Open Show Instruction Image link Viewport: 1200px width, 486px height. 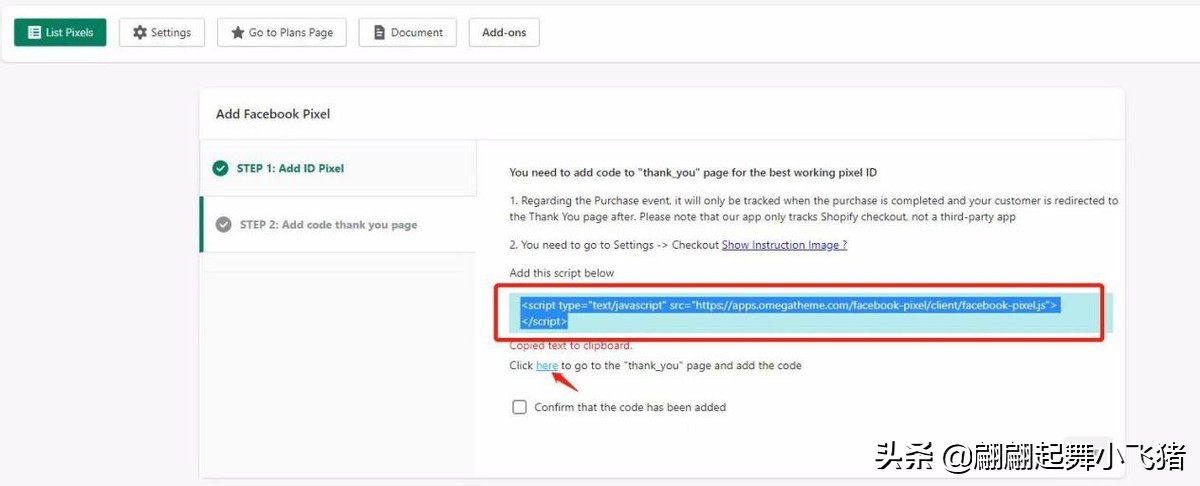click(784, 245)
